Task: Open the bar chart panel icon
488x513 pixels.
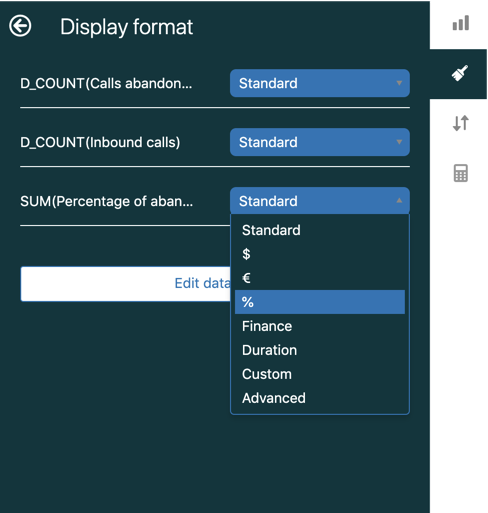Action: point(461,23)
